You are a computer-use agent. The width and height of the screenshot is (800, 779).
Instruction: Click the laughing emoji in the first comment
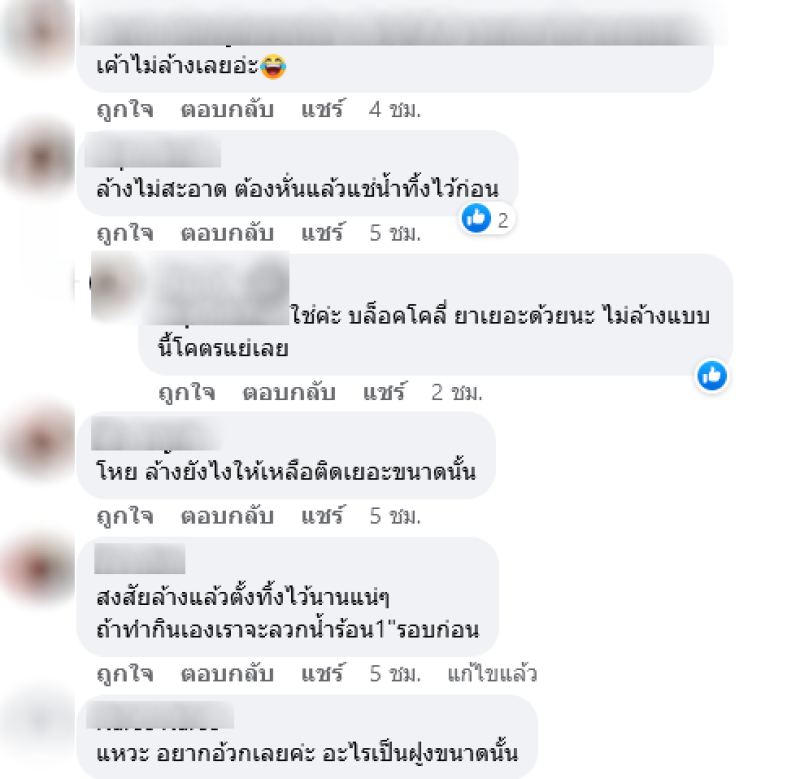coord(273,67)
